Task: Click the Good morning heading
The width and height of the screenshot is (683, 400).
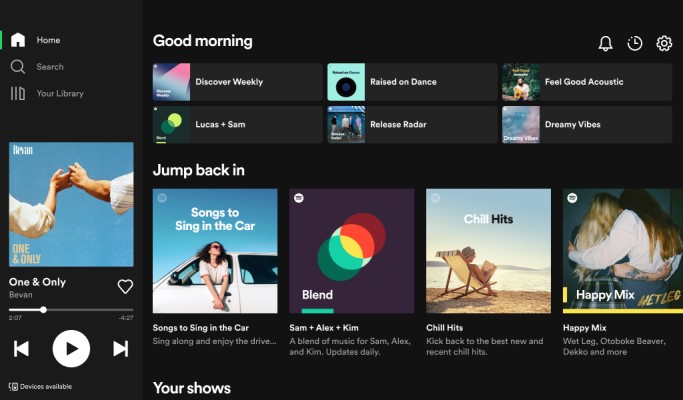Action: coord(203,41)
